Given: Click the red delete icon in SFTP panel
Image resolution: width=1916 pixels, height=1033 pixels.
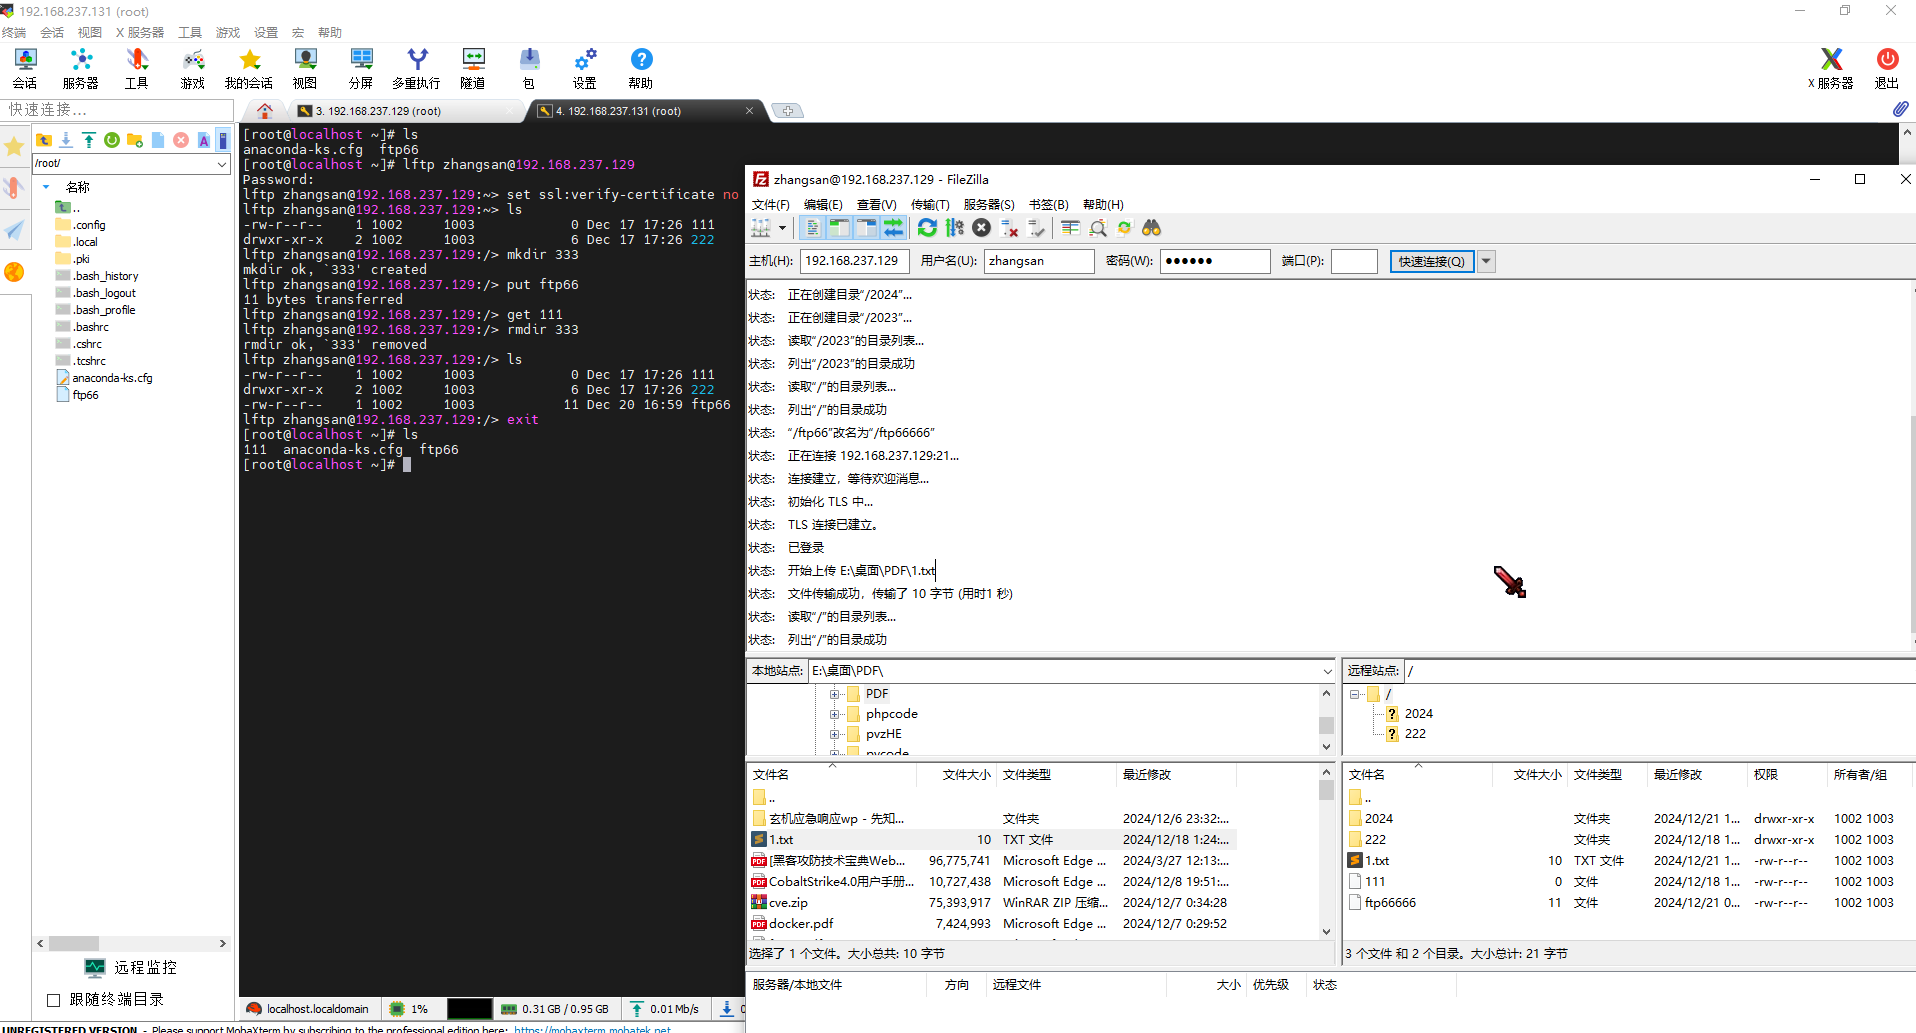Looking at the screenshot, I should click(x=181, y=140).
